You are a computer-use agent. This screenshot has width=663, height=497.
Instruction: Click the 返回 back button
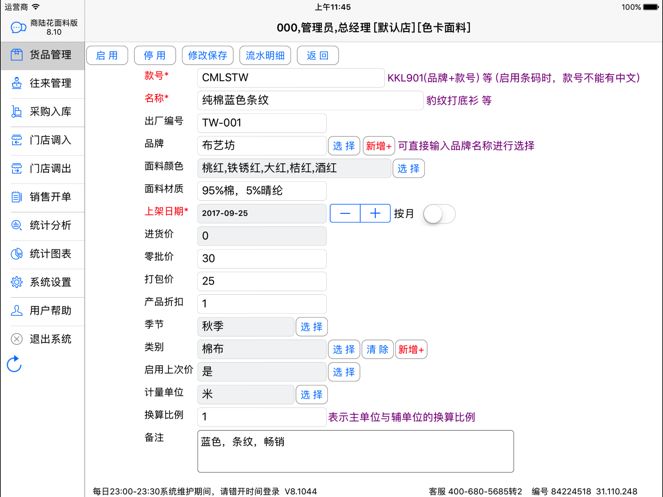click(x=318, y=55)
